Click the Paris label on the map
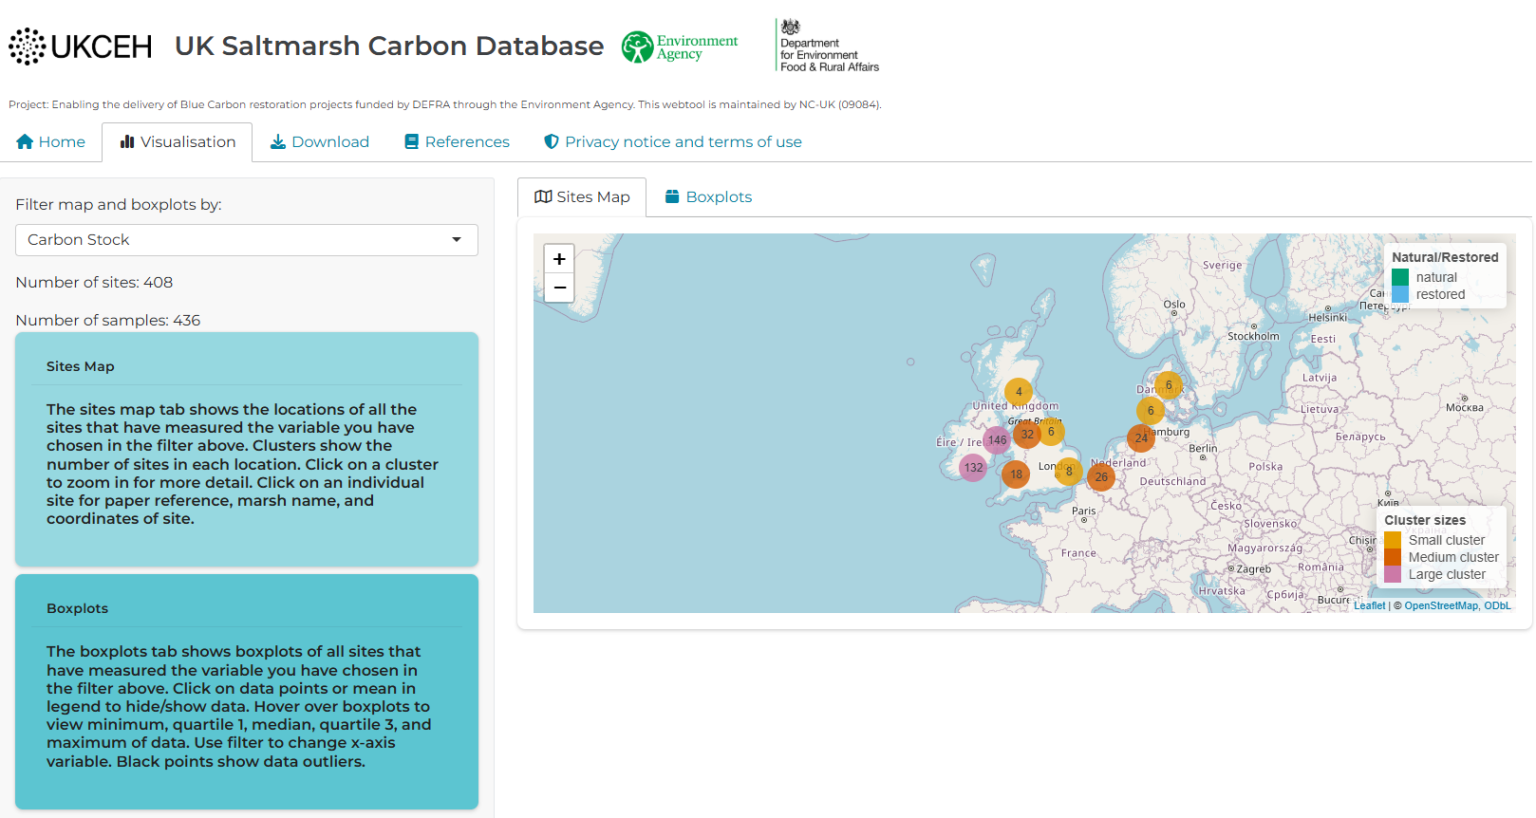The width and height of the screenshot is (1536, 818). pos(1084,511)
